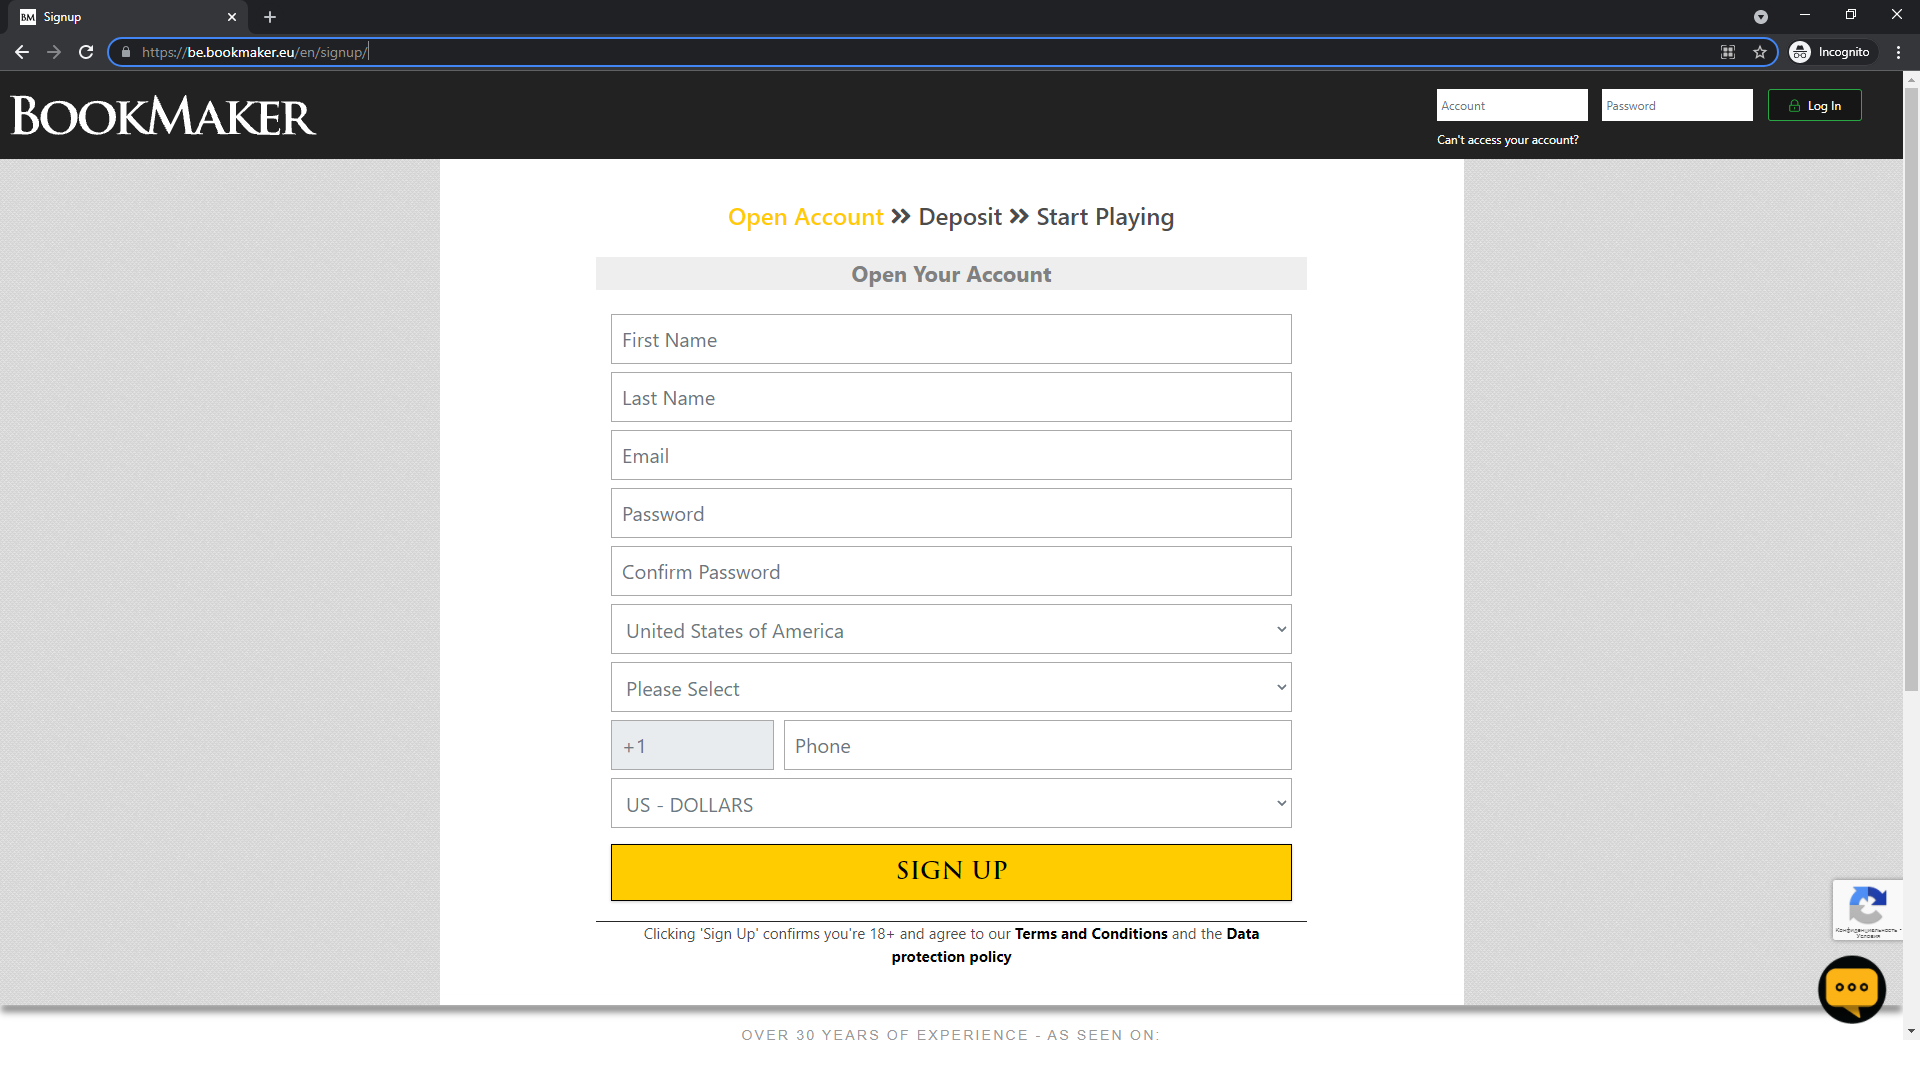Screen dimensions: 1920x1080
Task: Focus the Last Name field
Action: [x=951, y=397]
